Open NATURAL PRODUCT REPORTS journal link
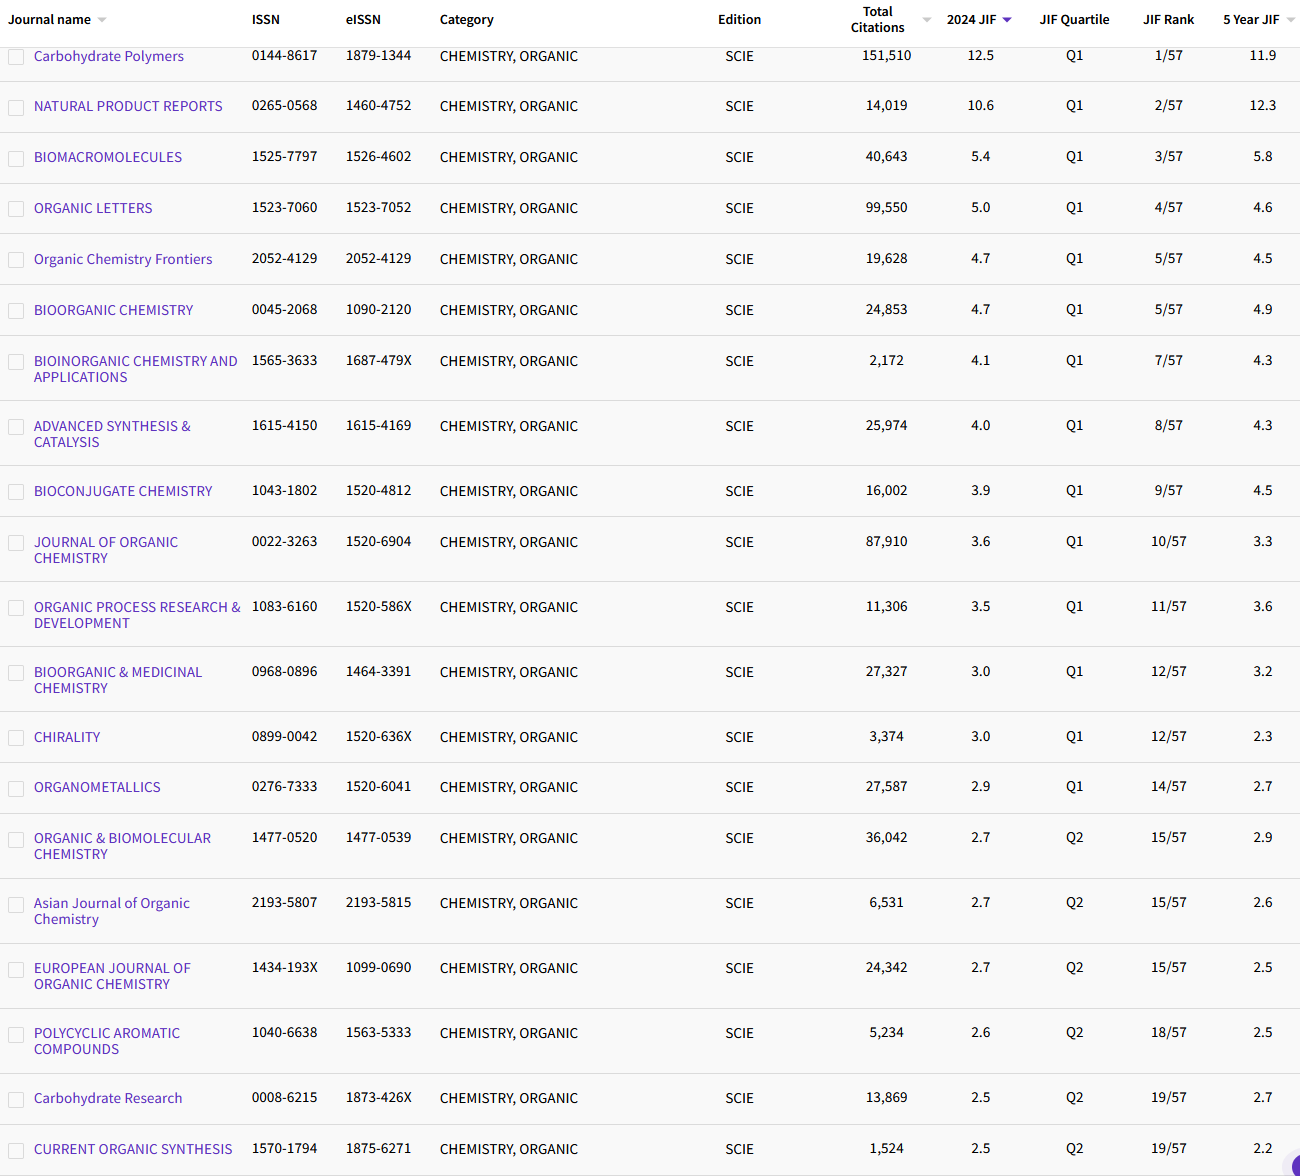 [x=128, y=106]
